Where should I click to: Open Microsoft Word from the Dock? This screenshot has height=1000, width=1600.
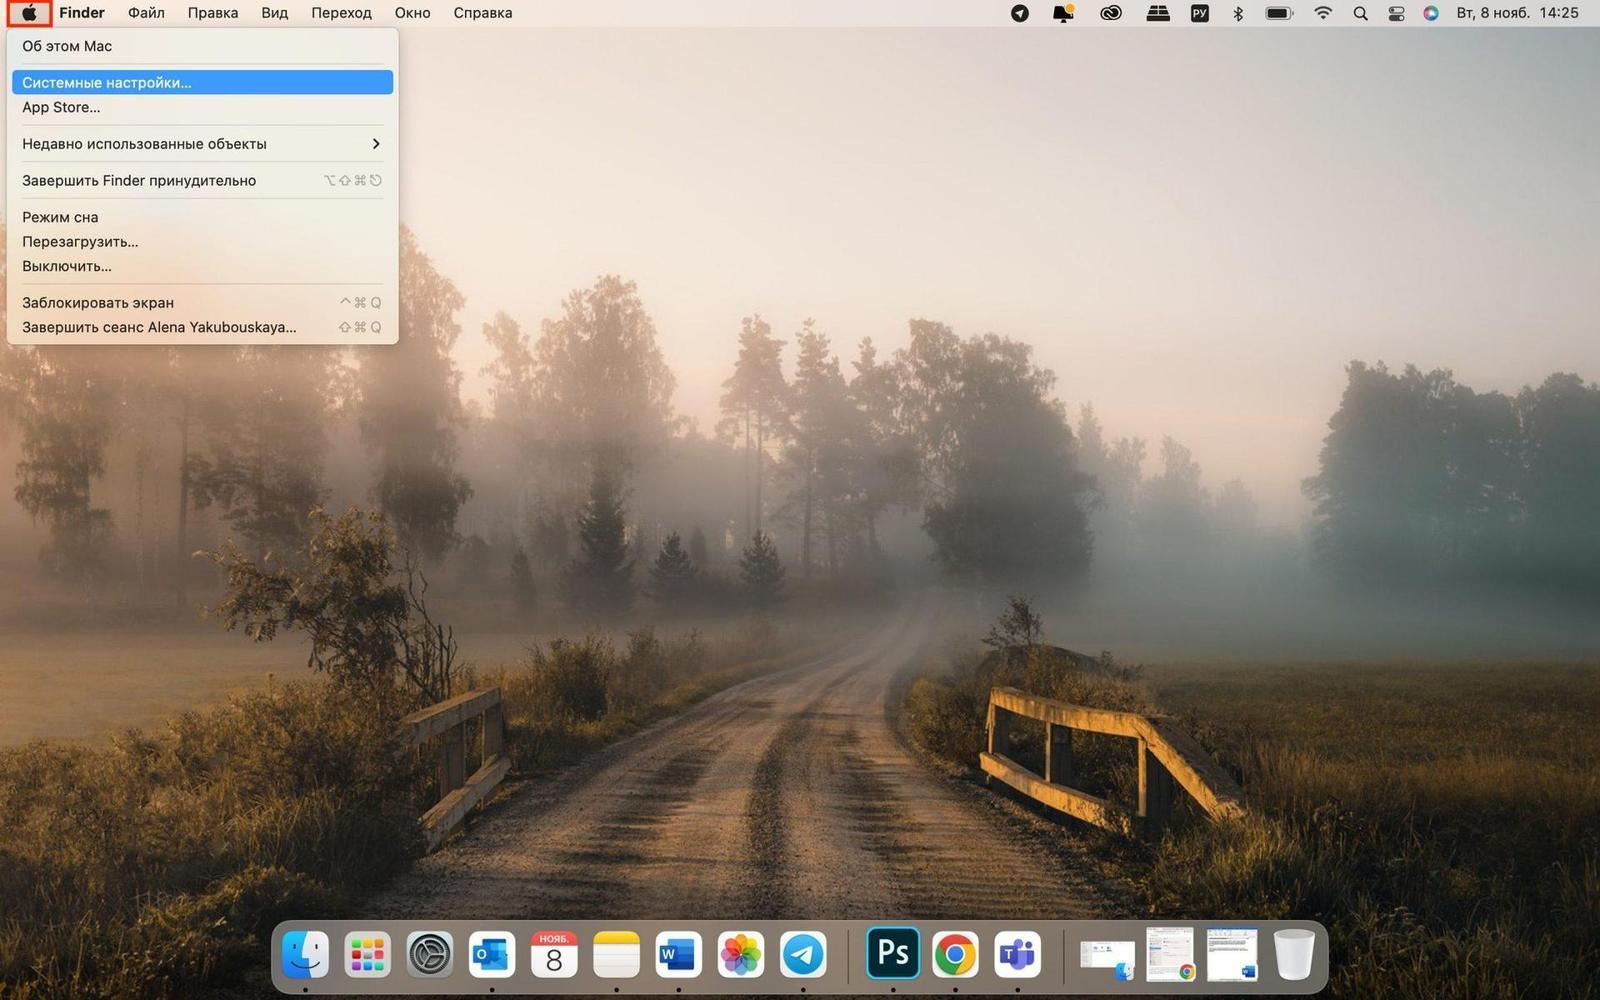click(679, 955)
